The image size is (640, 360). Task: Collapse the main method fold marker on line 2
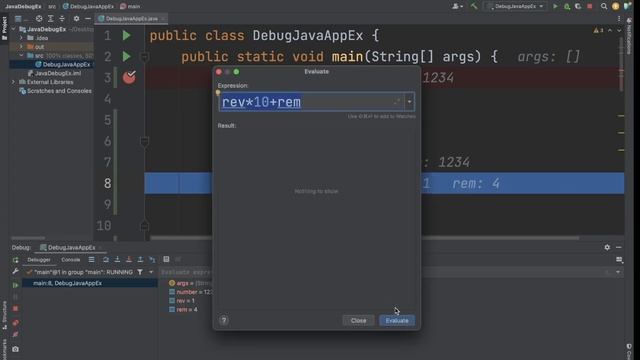[x=144, y=57]
